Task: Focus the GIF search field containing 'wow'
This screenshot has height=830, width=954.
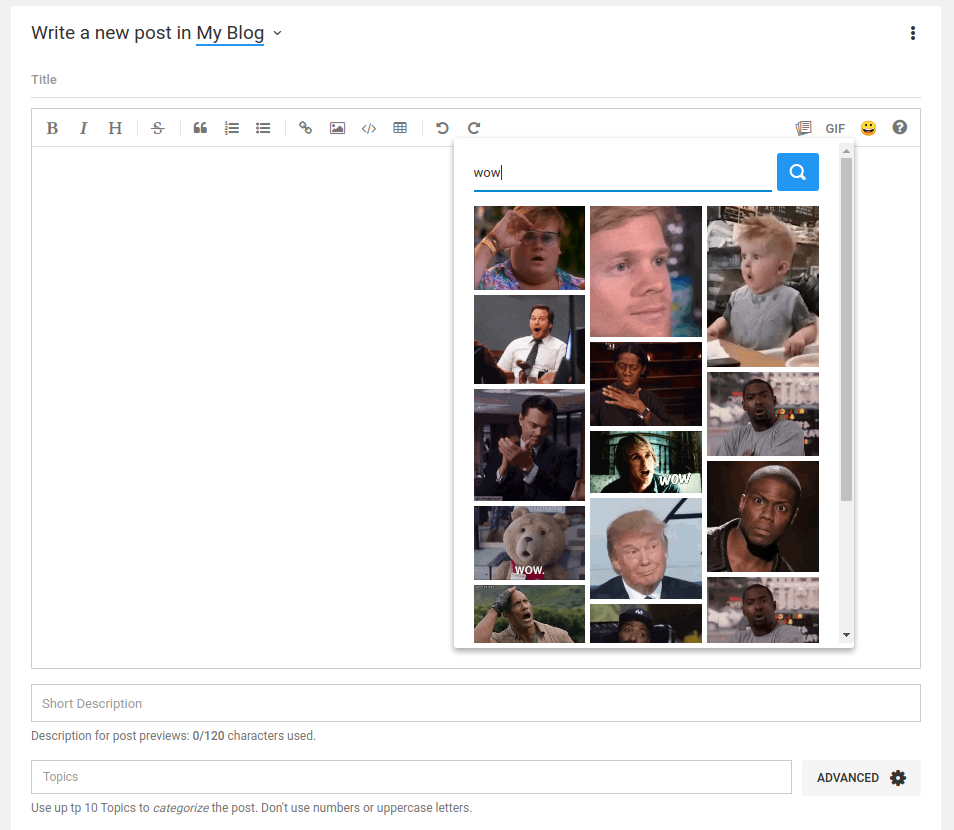Action: click(622, 173)
